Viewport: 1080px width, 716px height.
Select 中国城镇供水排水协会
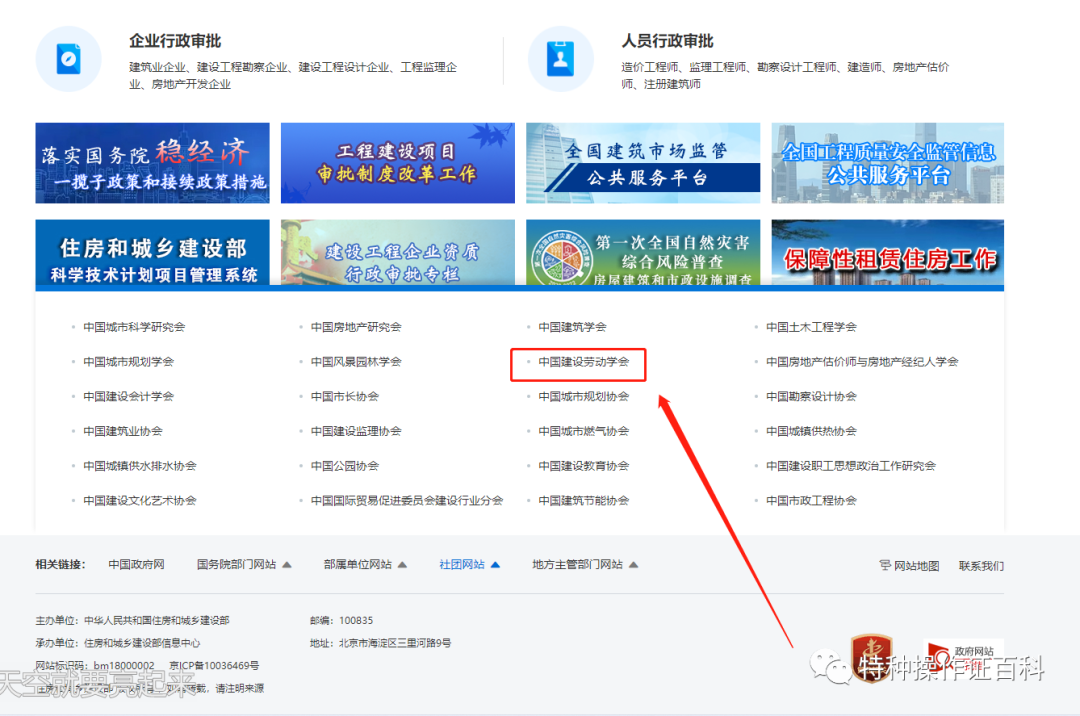pyautogui.click(x=140, y=466)
